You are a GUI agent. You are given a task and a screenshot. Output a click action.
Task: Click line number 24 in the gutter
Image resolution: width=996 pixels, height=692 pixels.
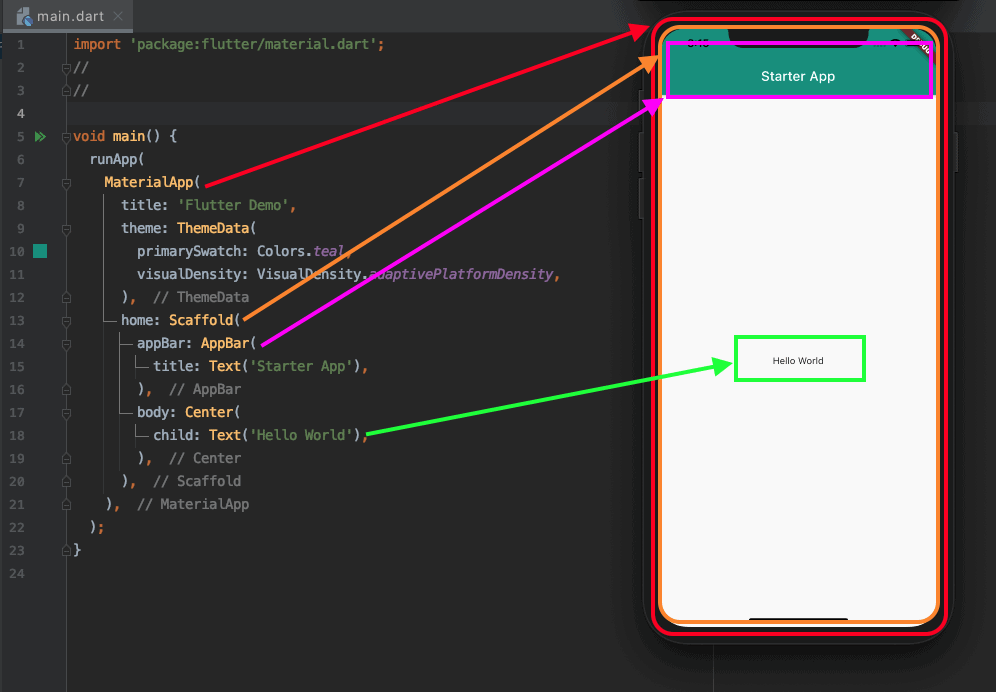[x=17, y=573]
